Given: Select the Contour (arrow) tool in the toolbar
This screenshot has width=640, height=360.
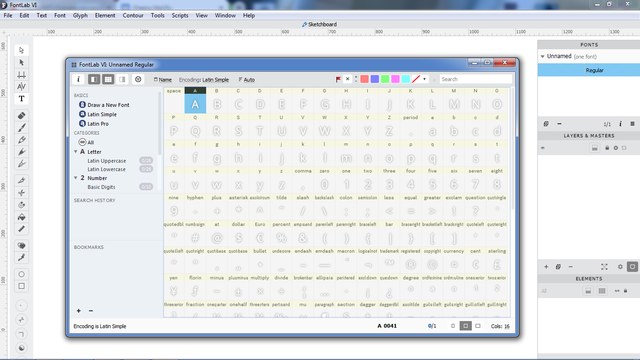Looking at the screenshot, I should coord(22,50).
